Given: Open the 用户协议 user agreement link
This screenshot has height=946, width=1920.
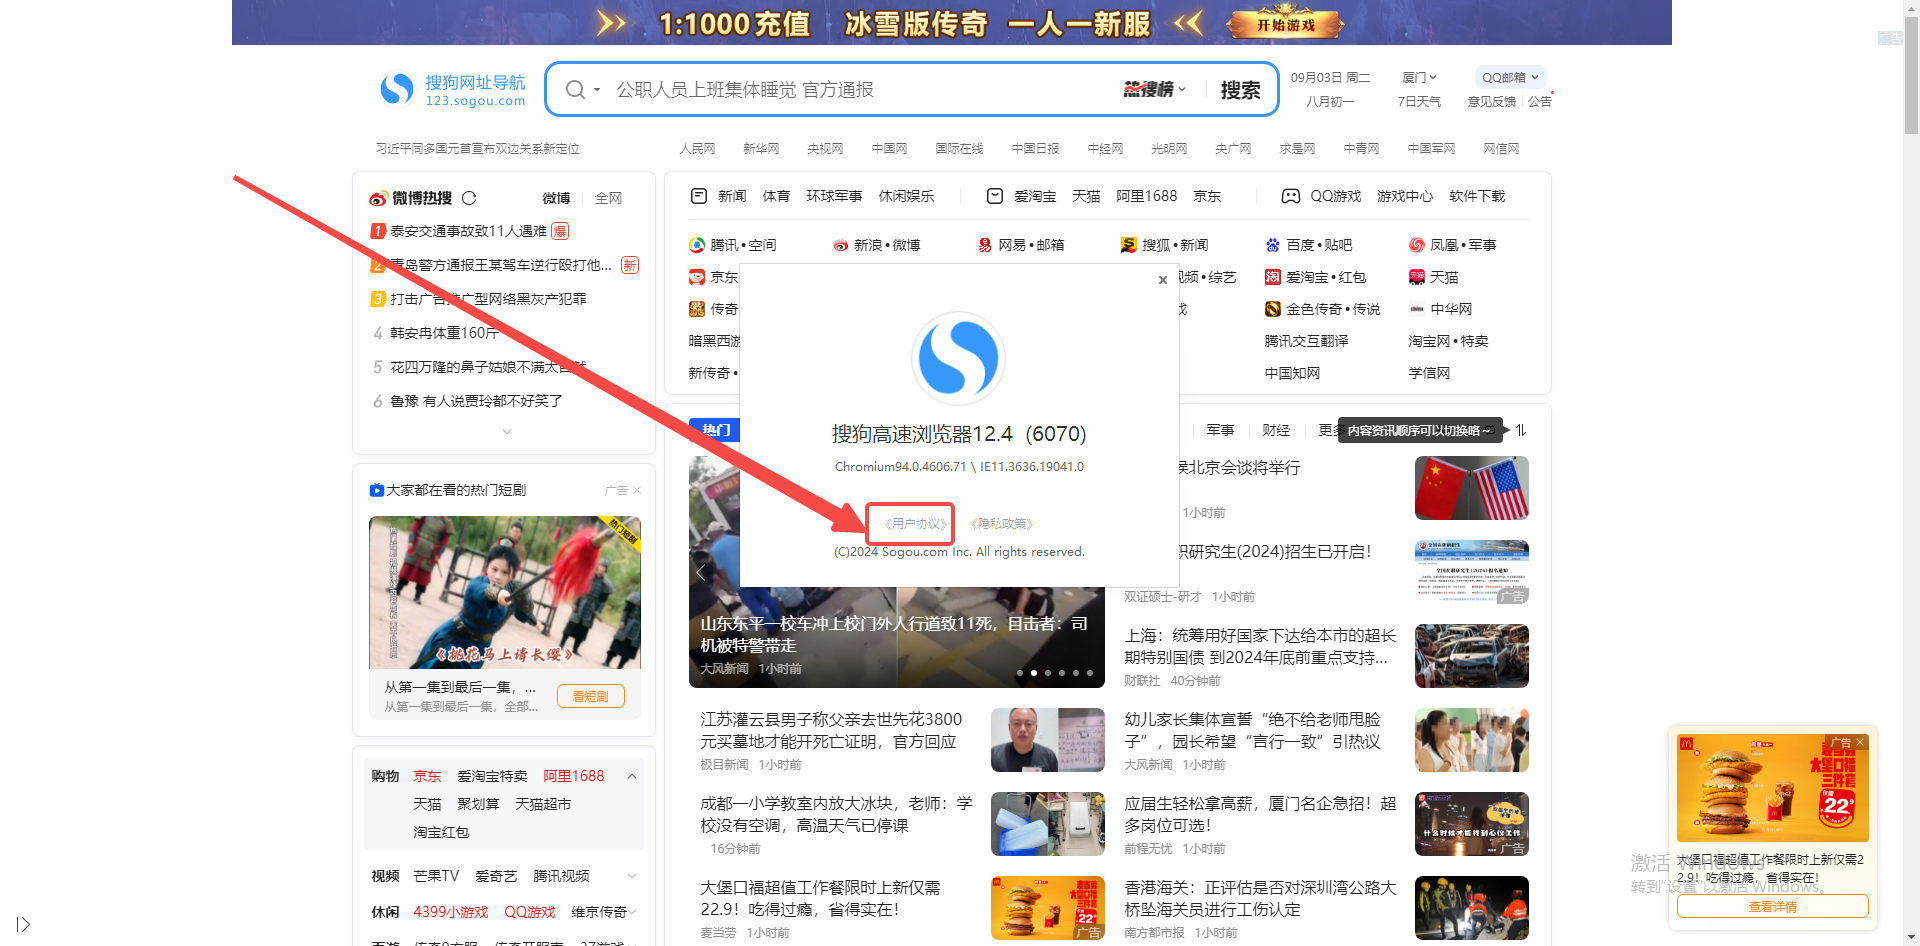Looking at the screenshot, I should pos(916,524).
